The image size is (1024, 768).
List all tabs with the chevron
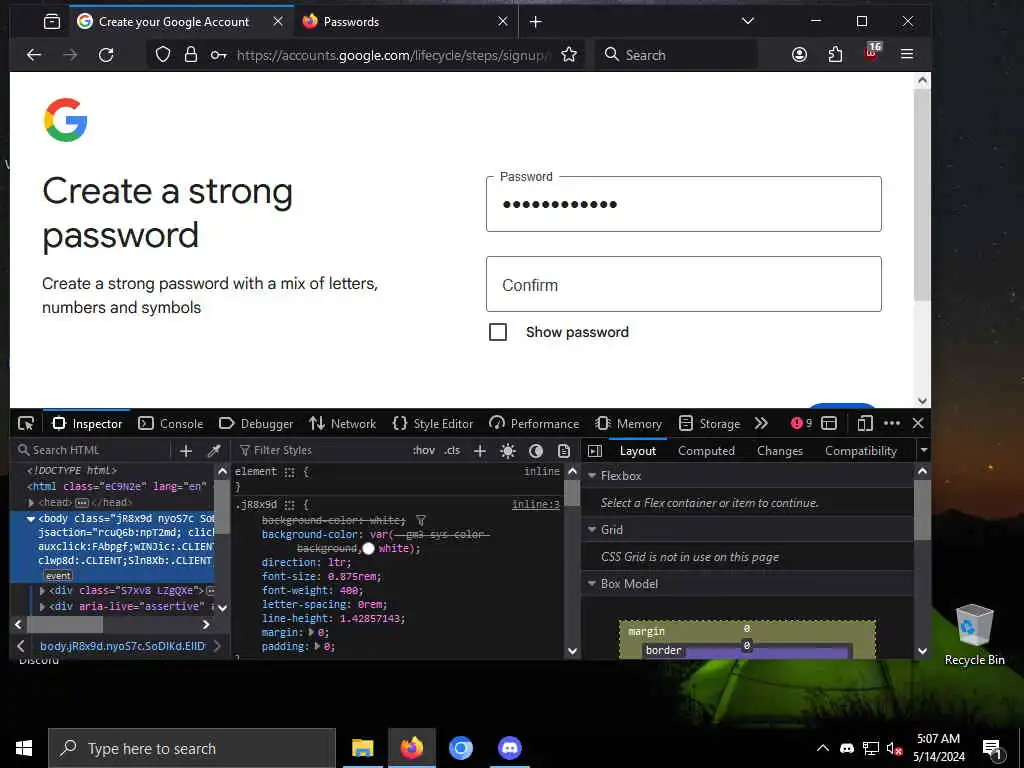tap(748, 21)
